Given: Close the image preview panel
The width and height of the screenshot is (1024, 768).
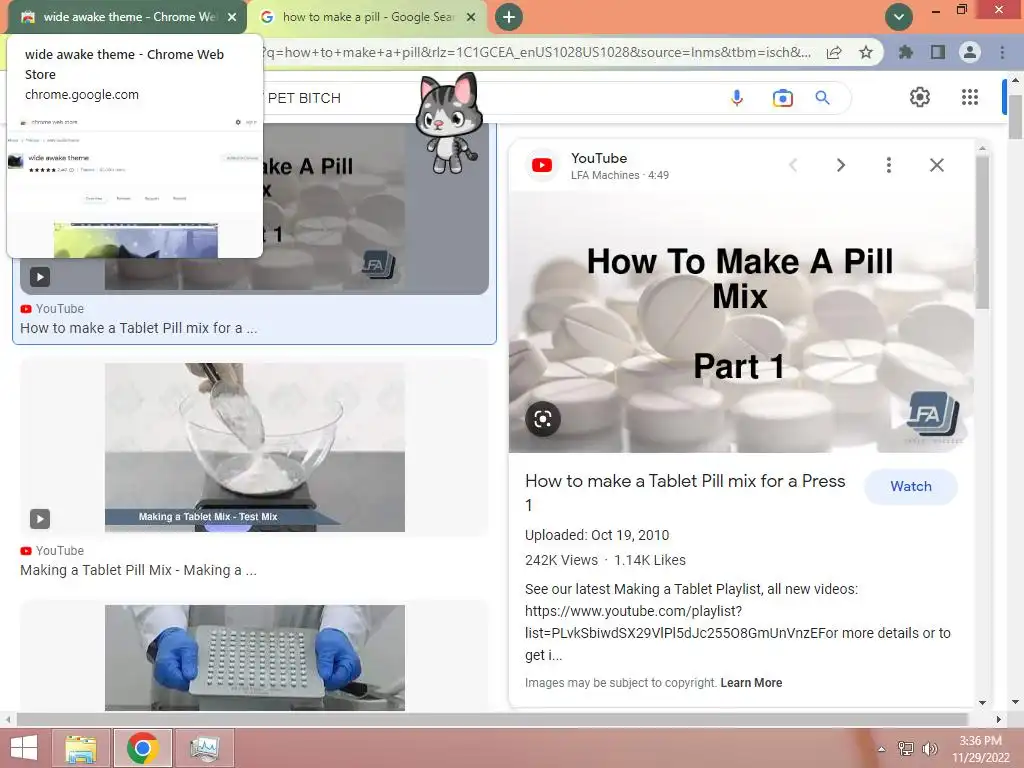Looking at the screenshot, I should 936,165.
